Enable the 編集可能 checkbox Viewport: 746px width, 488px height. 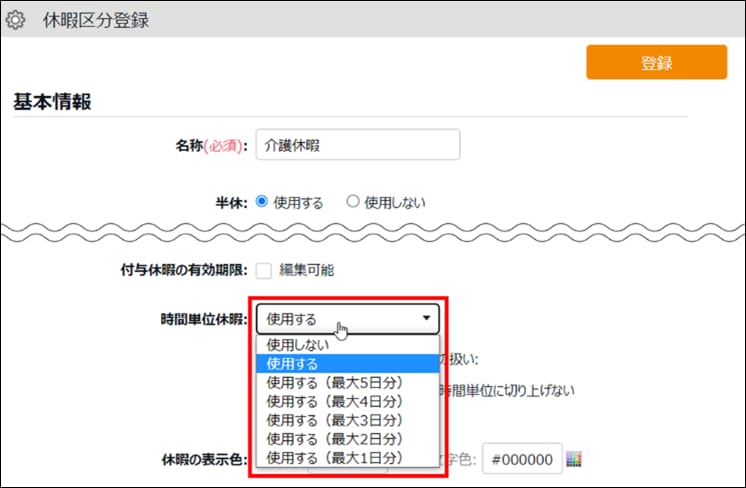click(x=264, y=270)
